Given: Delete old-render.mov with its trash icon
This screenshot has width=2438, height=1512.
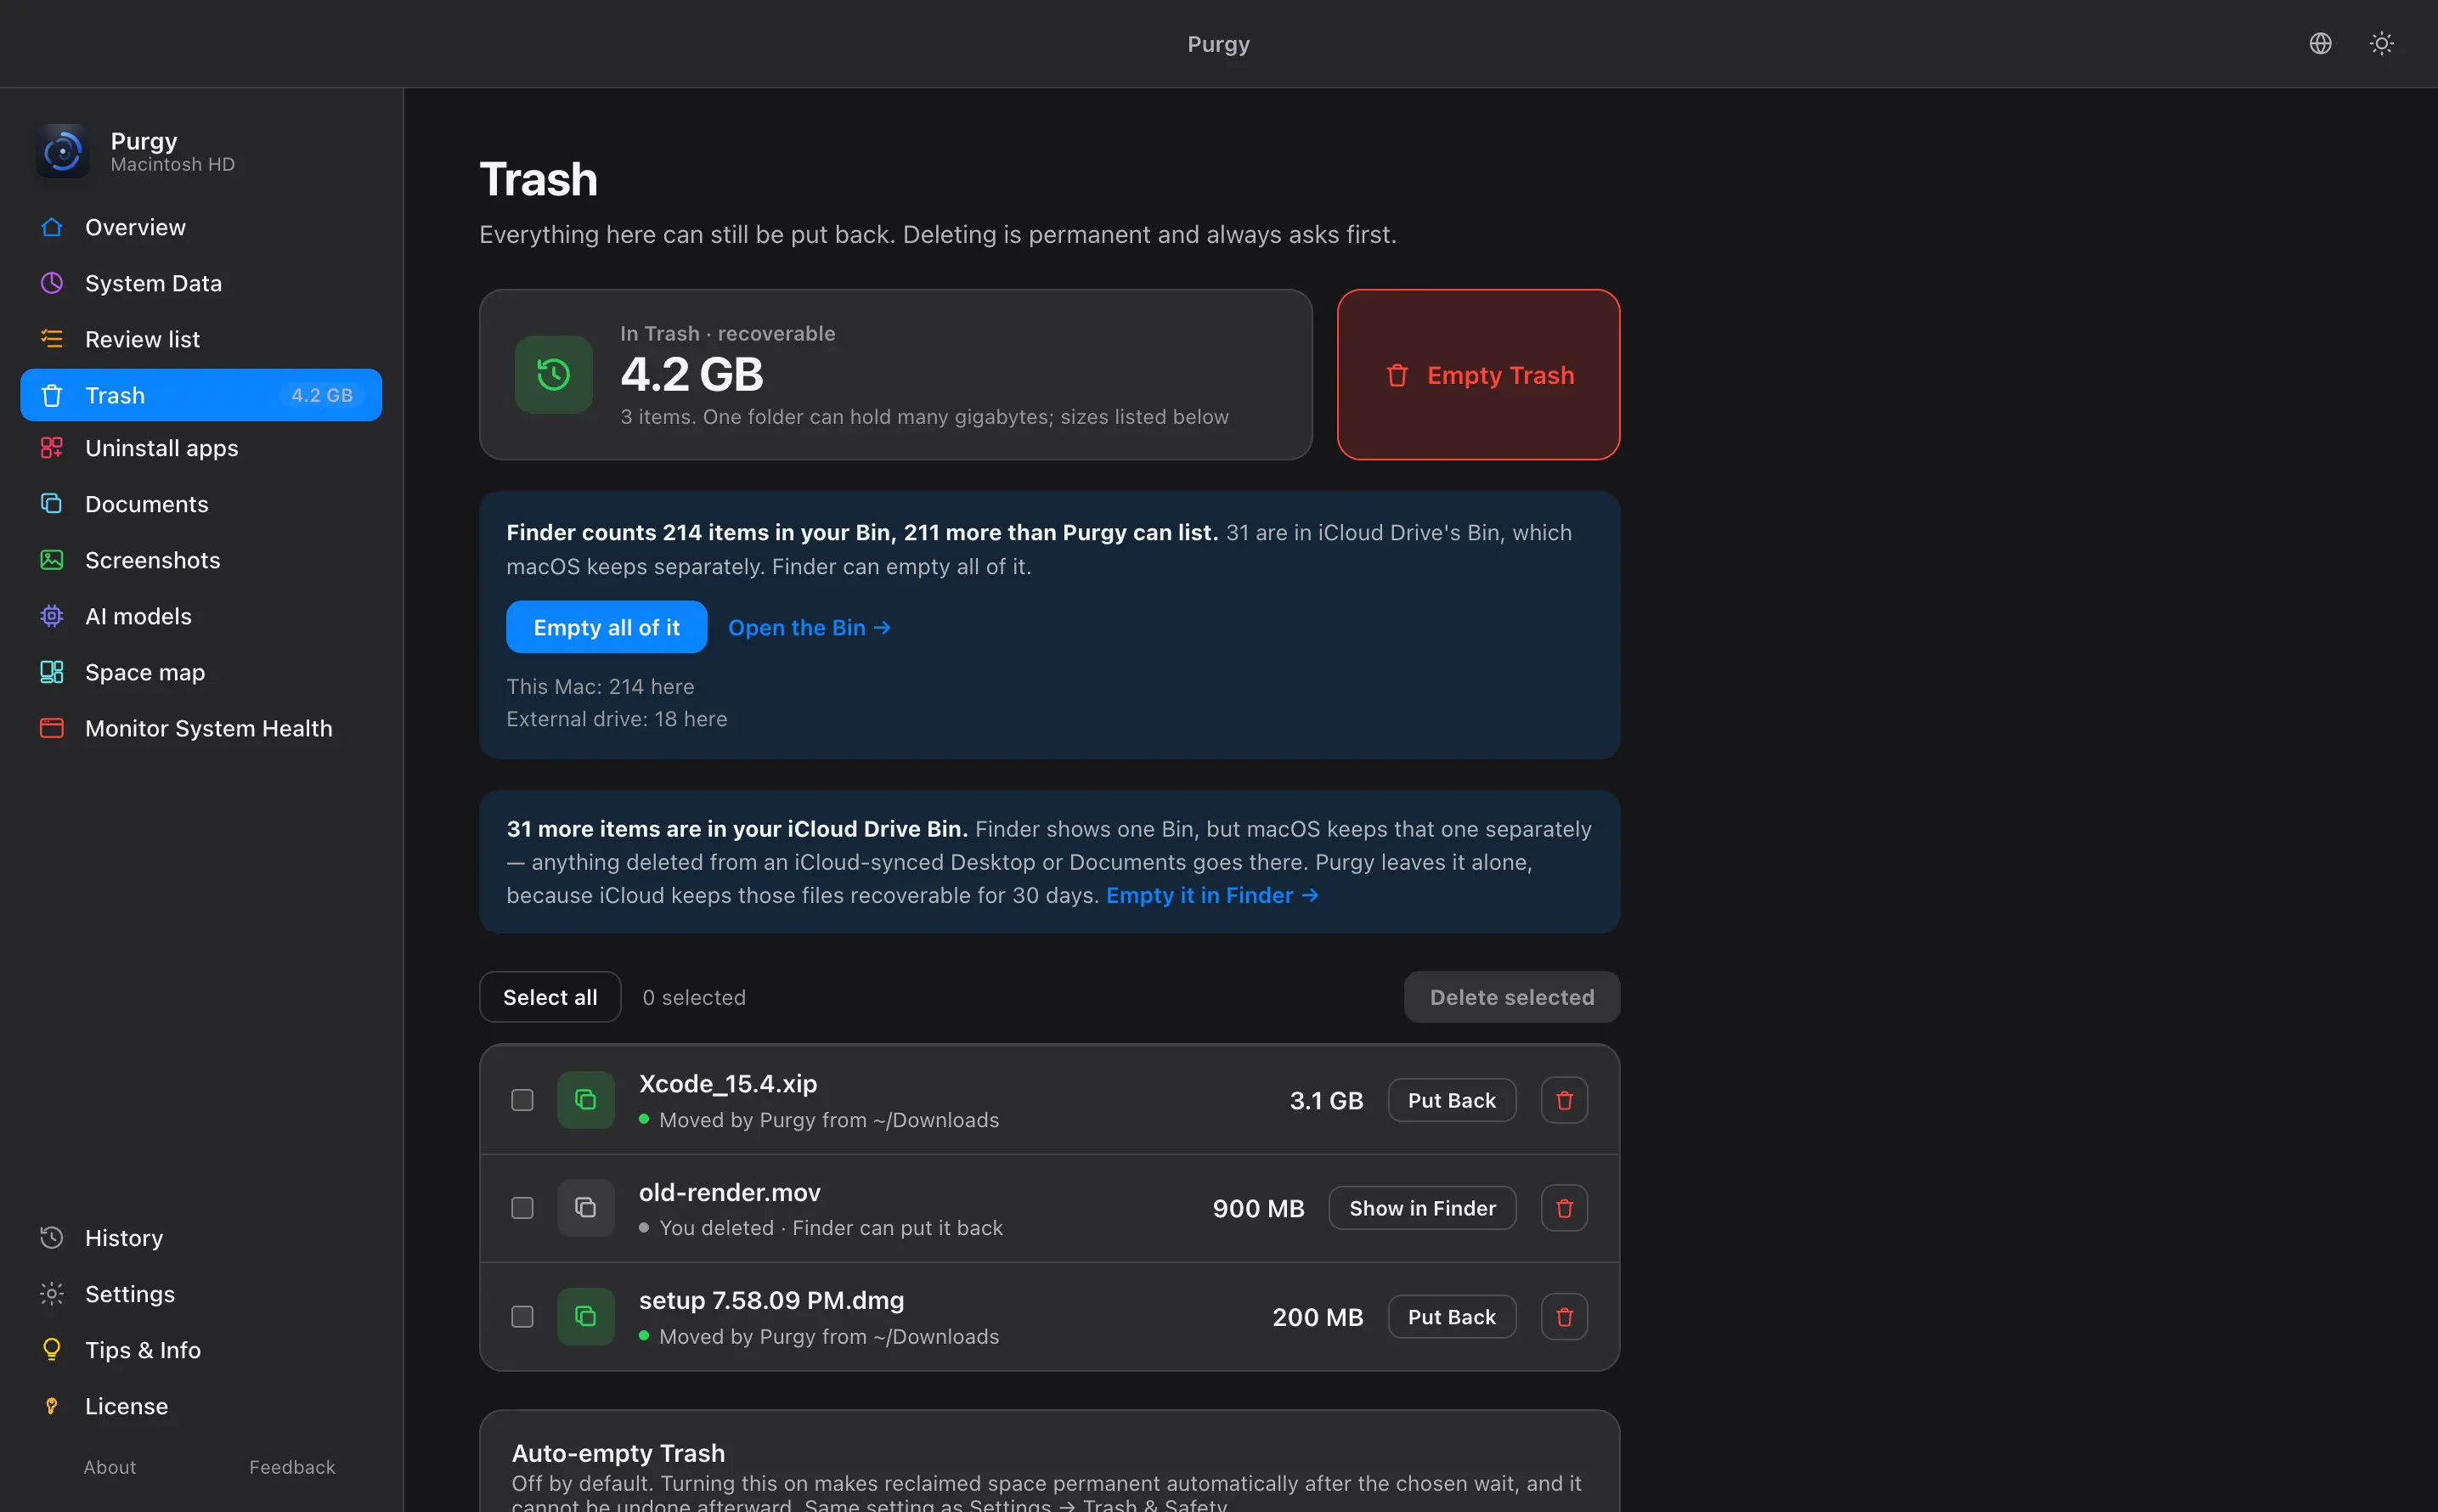Looking at the screenshot, I should tap(1564, 1208).
